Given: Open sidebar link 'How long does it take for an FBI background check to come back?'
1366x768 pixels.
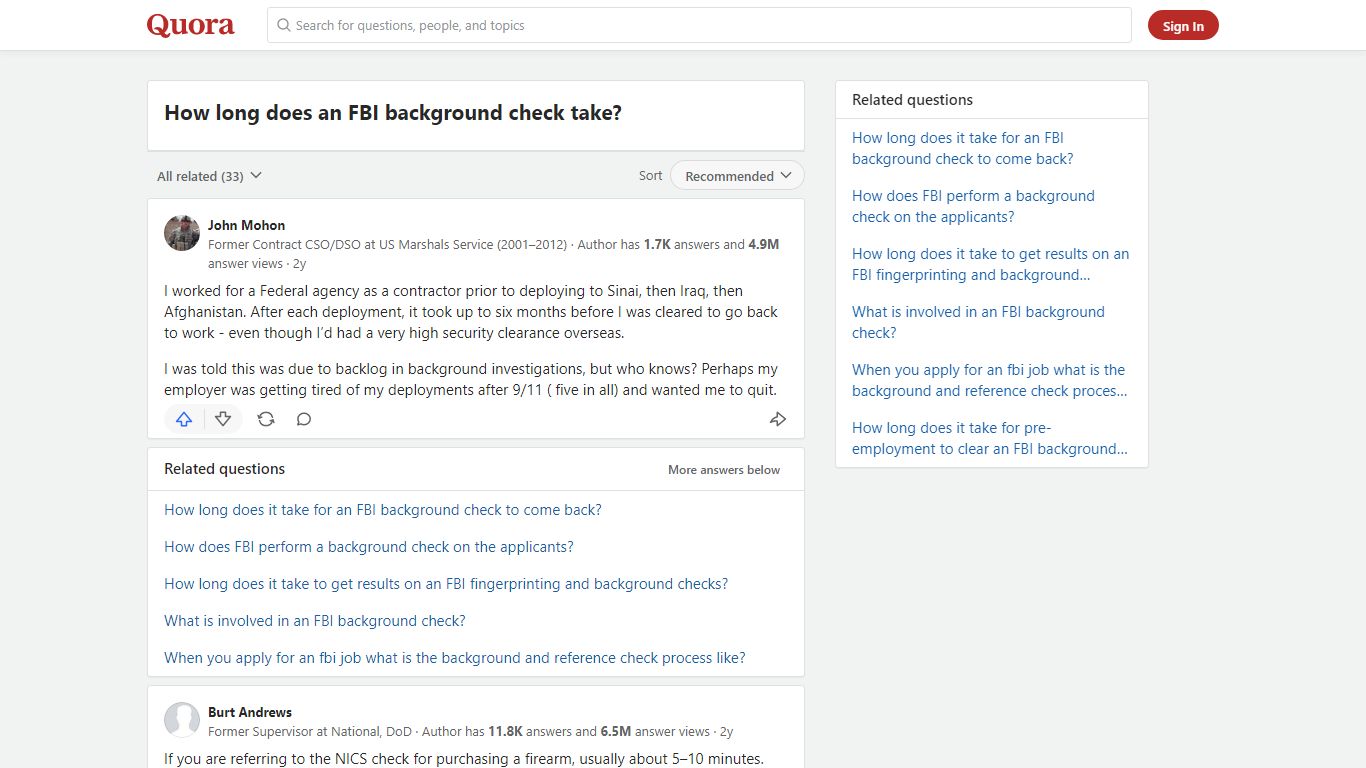Looking at the screenshot, I should 963,148.
